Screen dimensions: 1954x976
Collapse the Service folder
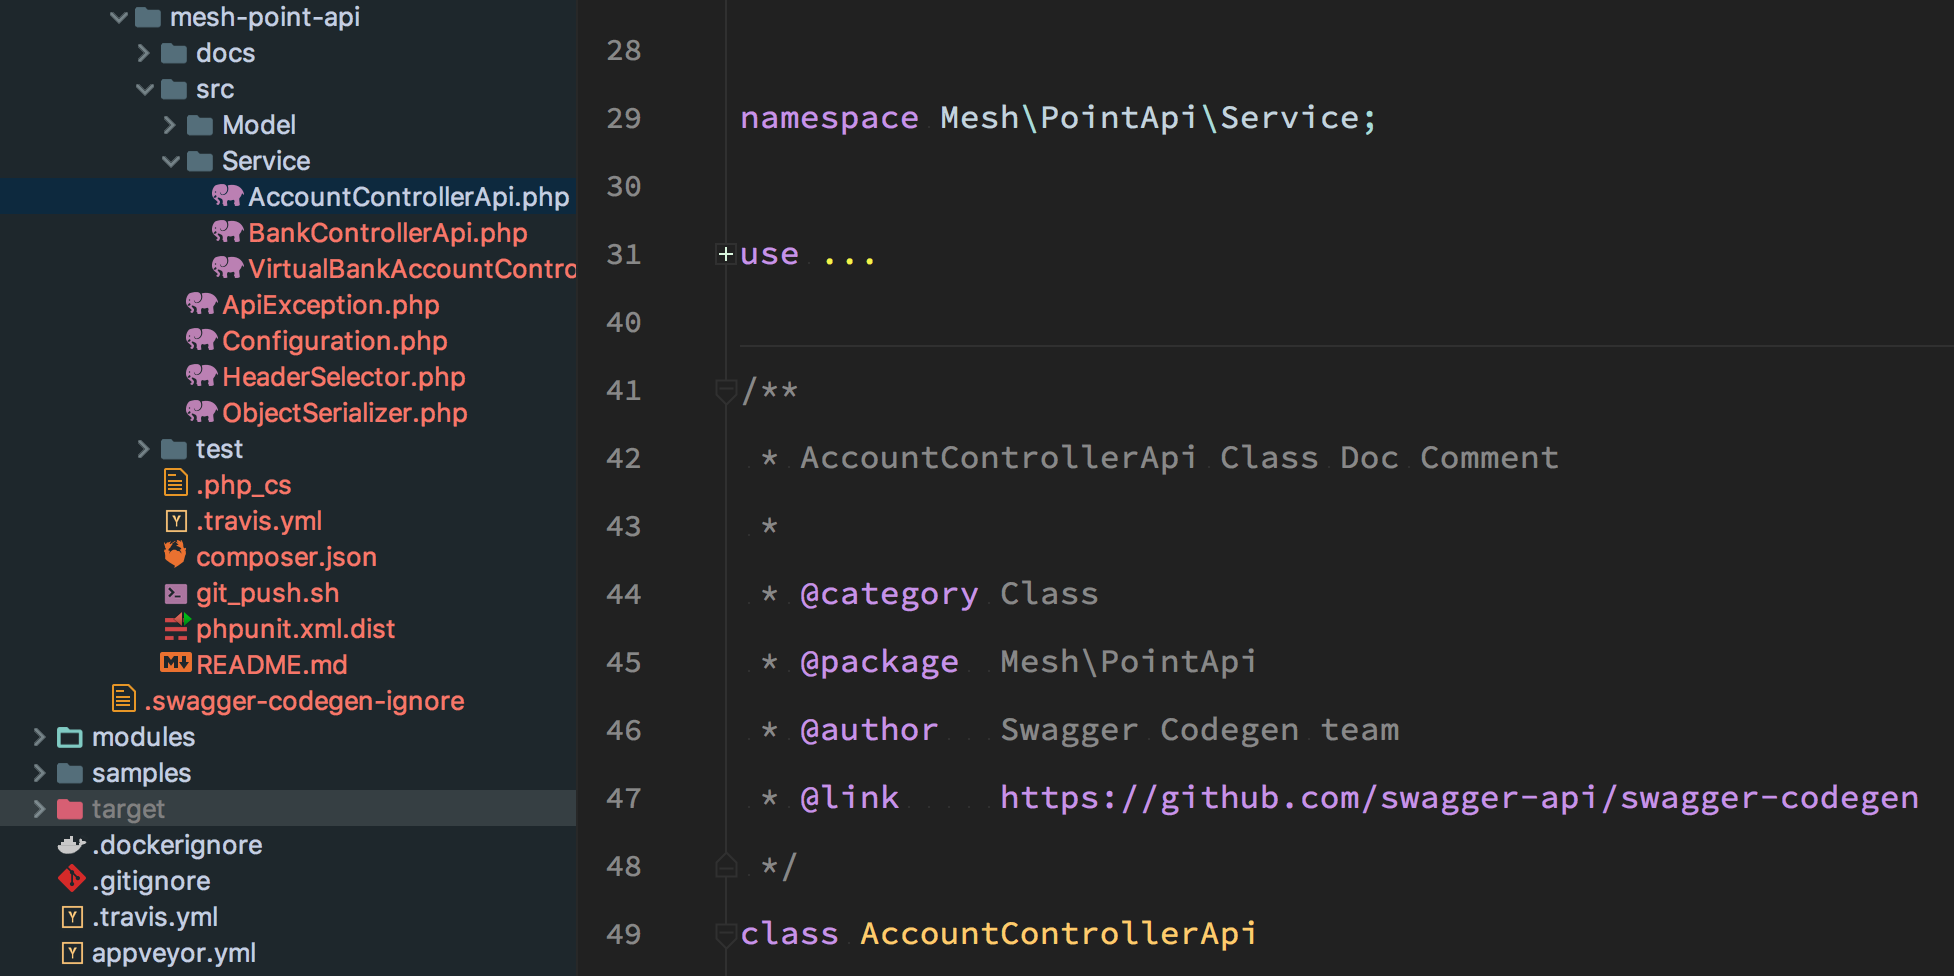point(170,161)
